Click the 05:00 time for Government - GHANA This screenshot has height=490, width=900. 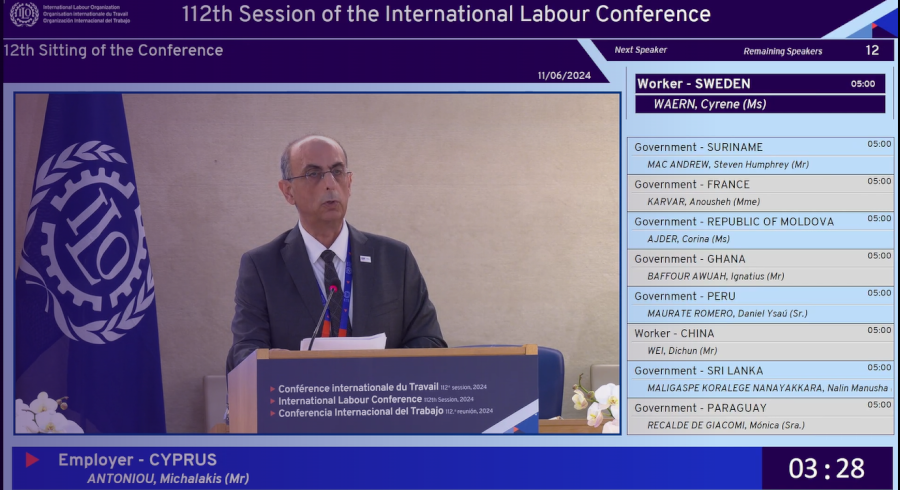click(x=879, y=256)
